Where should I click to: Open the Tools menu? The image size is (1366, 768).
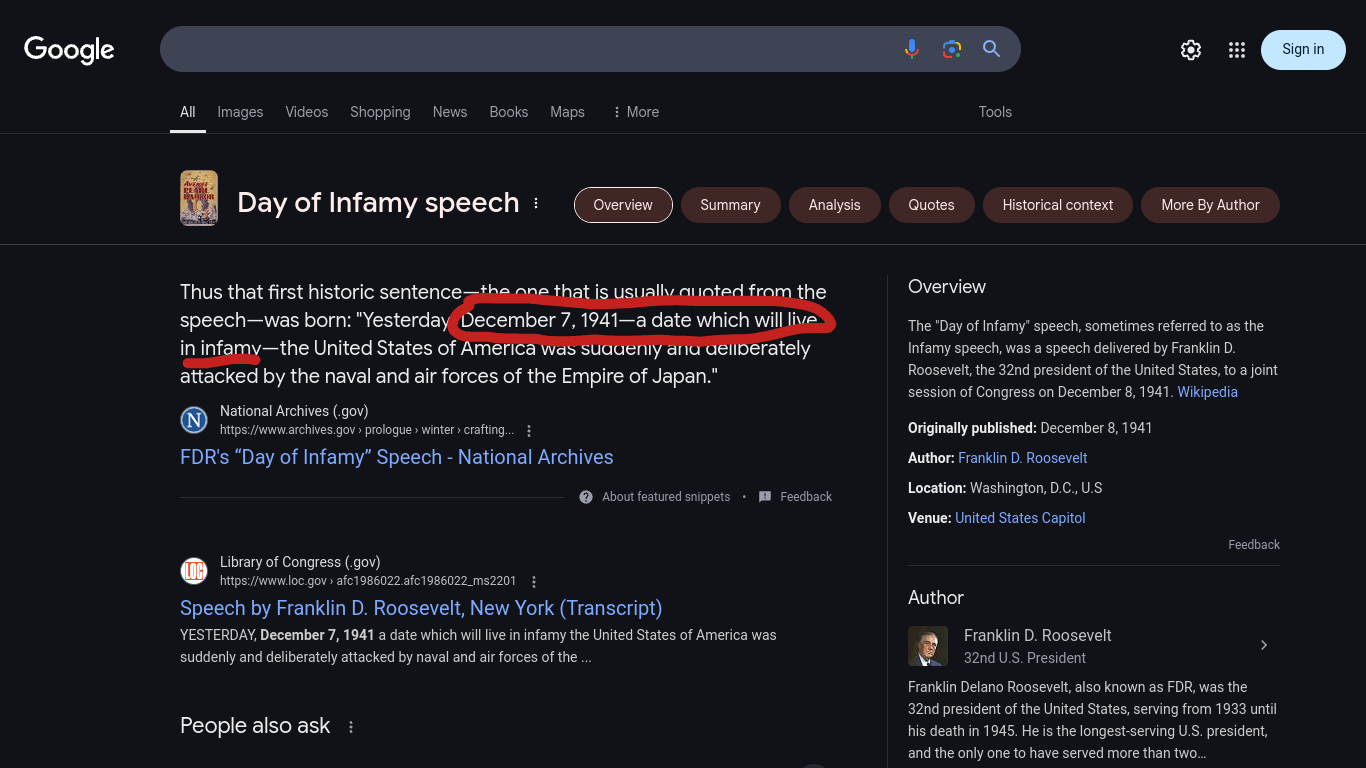pyautogui.click(x=995, y=112)
